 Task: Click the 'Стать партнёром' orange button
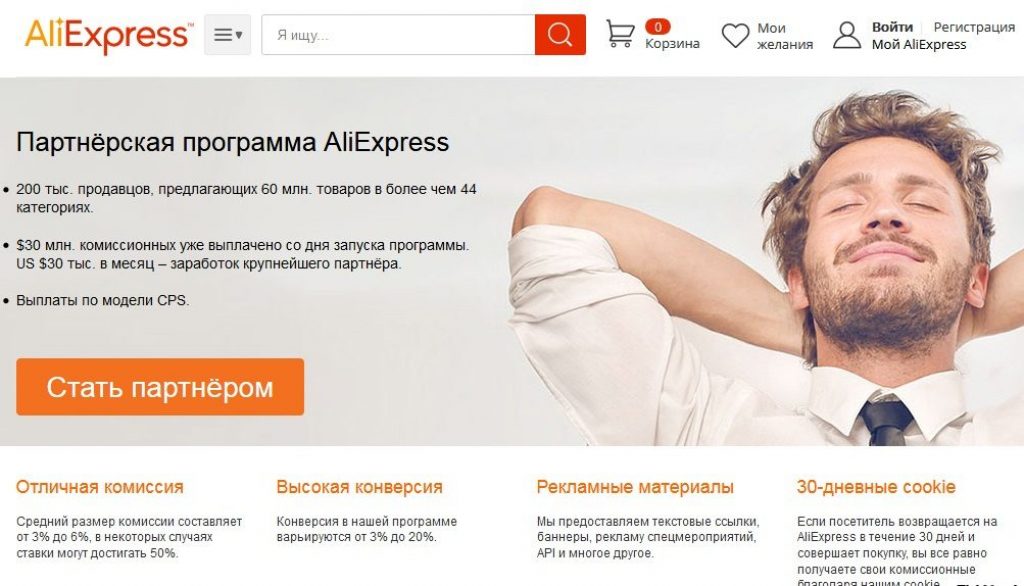160,387
